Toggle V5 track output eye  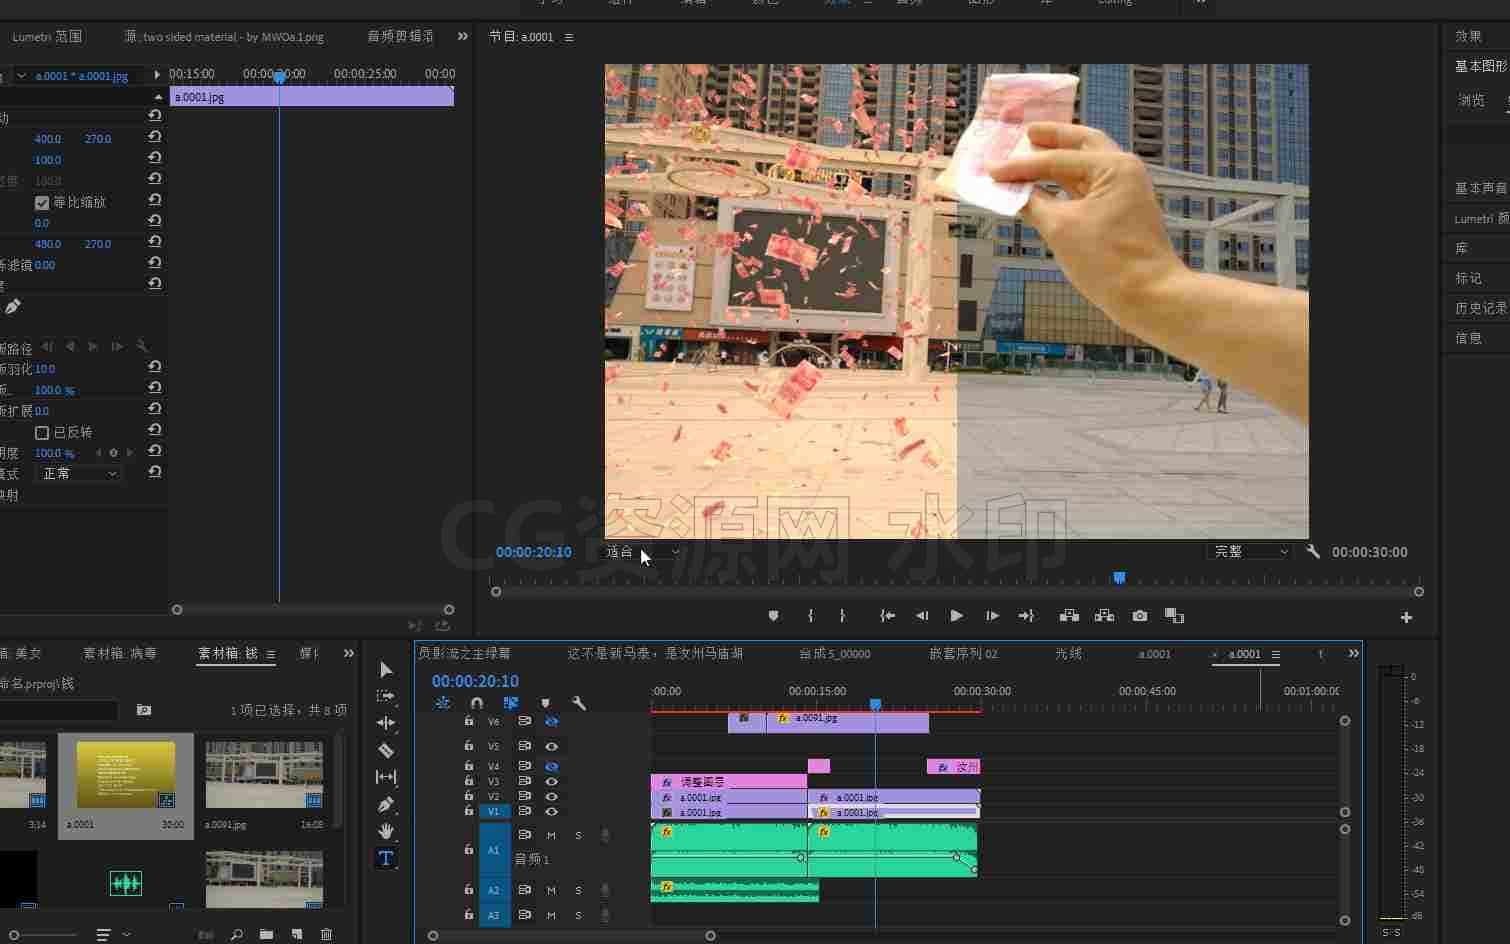[551, 746]
